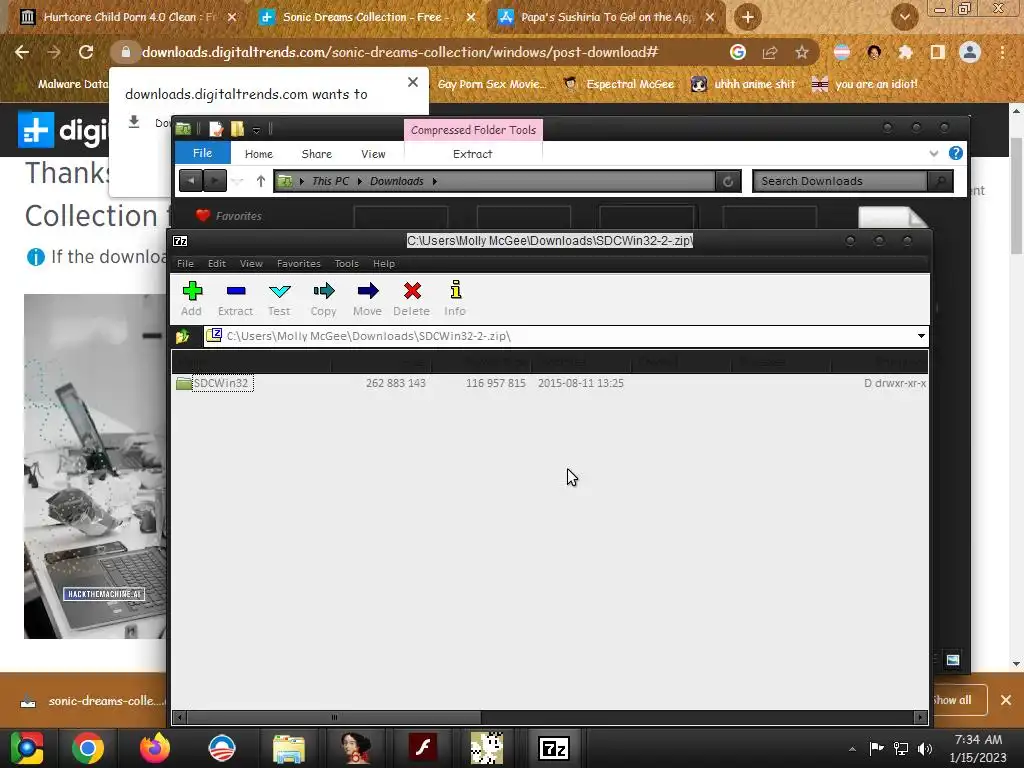Viewport: 1024px width, 768px height.
Task: Switch to the Home tab in Explorer
Action: [259, 154]
